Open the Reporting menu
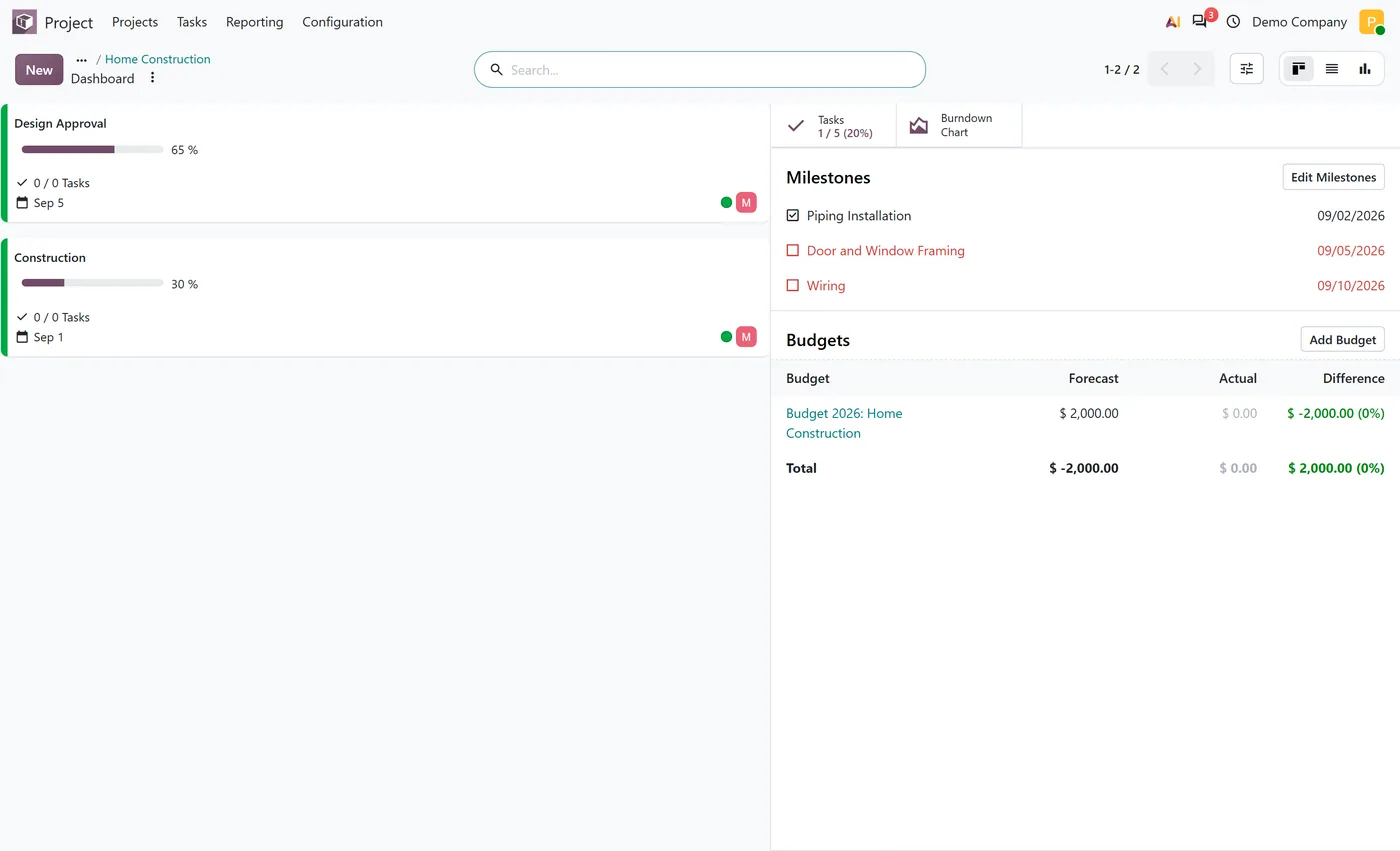The image size is (1400, 851). [254, 22]
